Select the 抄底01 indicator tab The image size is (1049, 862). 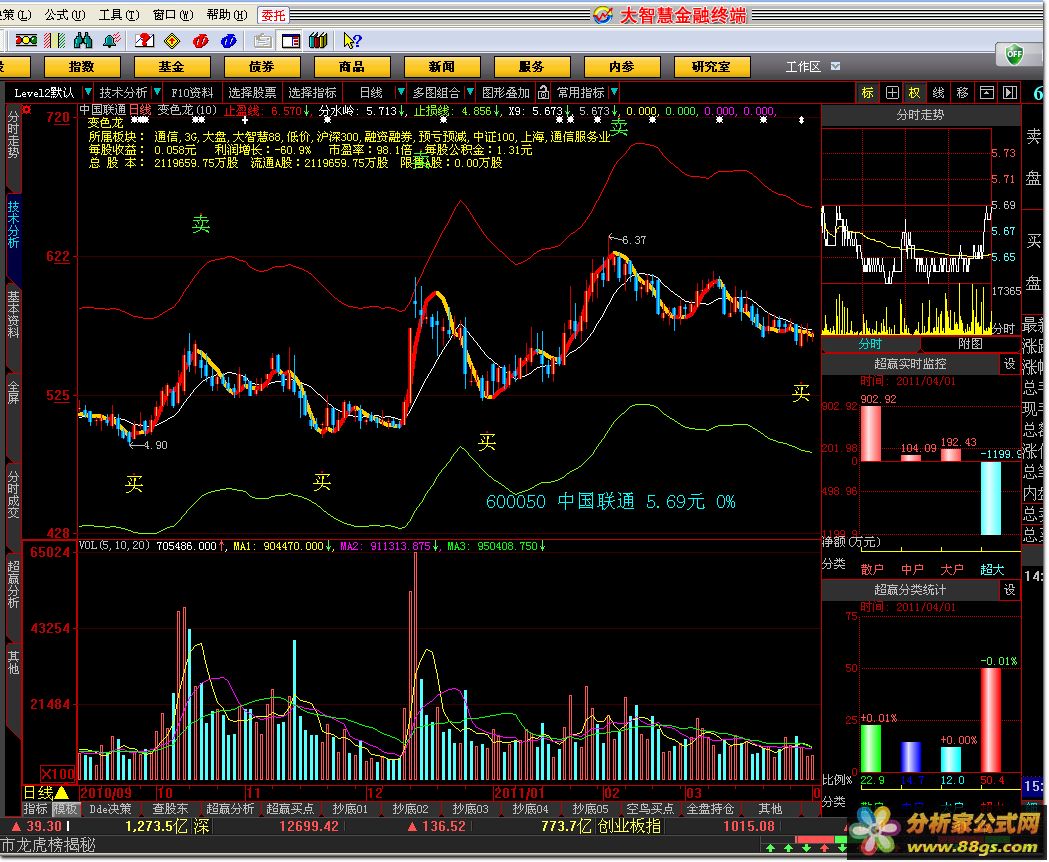point(350,808)
